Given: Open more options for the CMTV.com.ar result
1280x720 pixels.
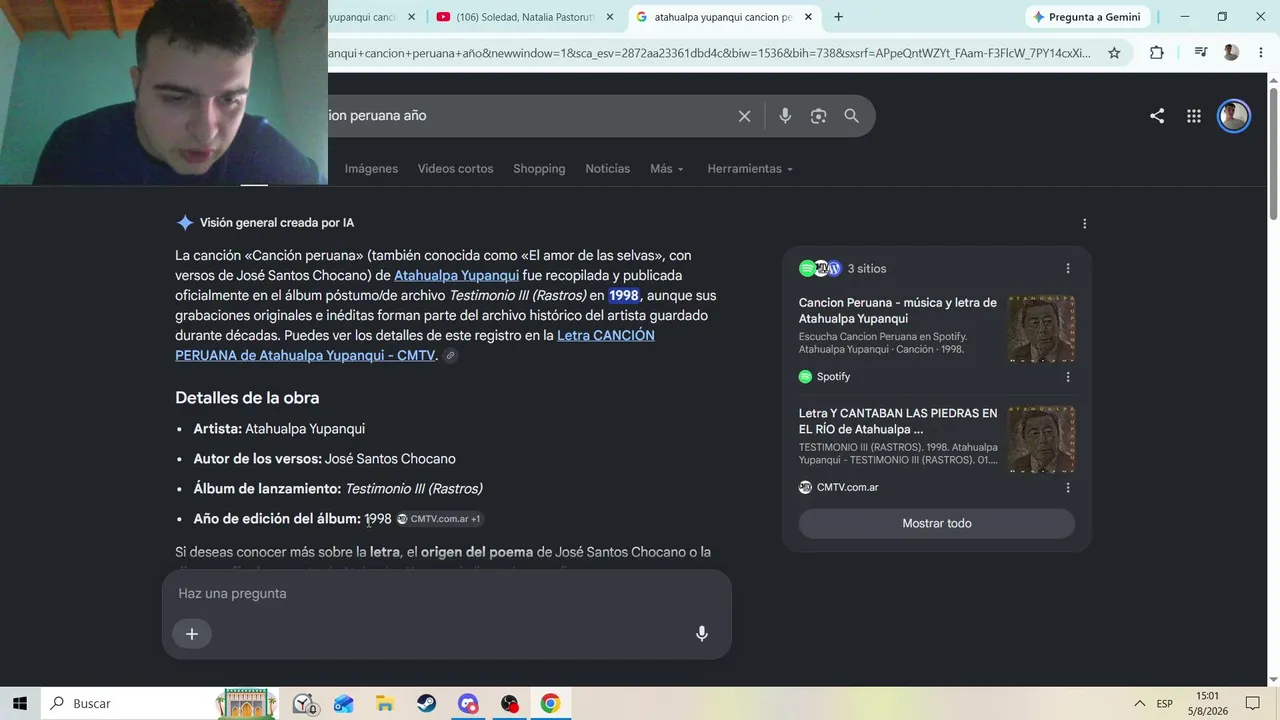Looking at the screenshot, I should (1068, 488).
